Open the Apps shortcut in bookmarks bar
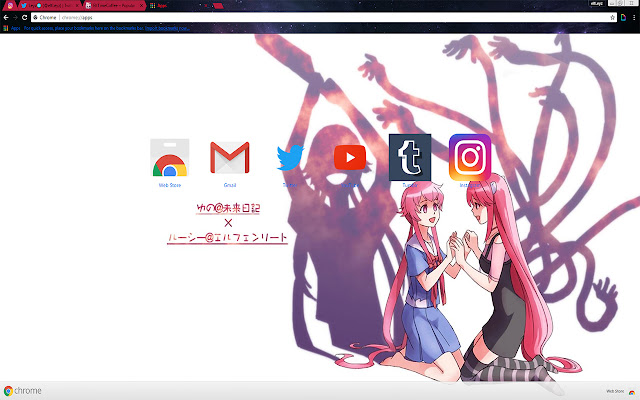640x400 pixels. 12,28
